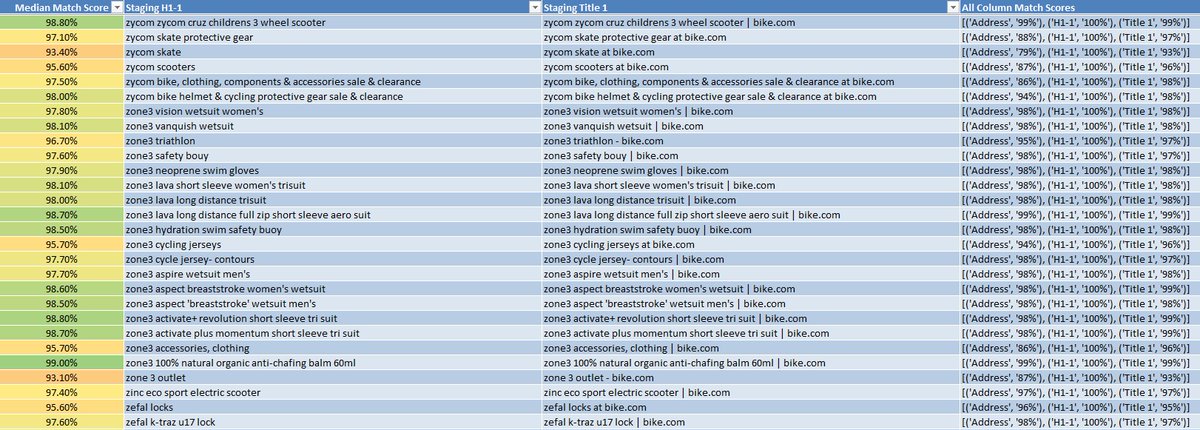Click the 98.60% median score cell
Screen dimensions: 1200x430
[x=62, y=290]
